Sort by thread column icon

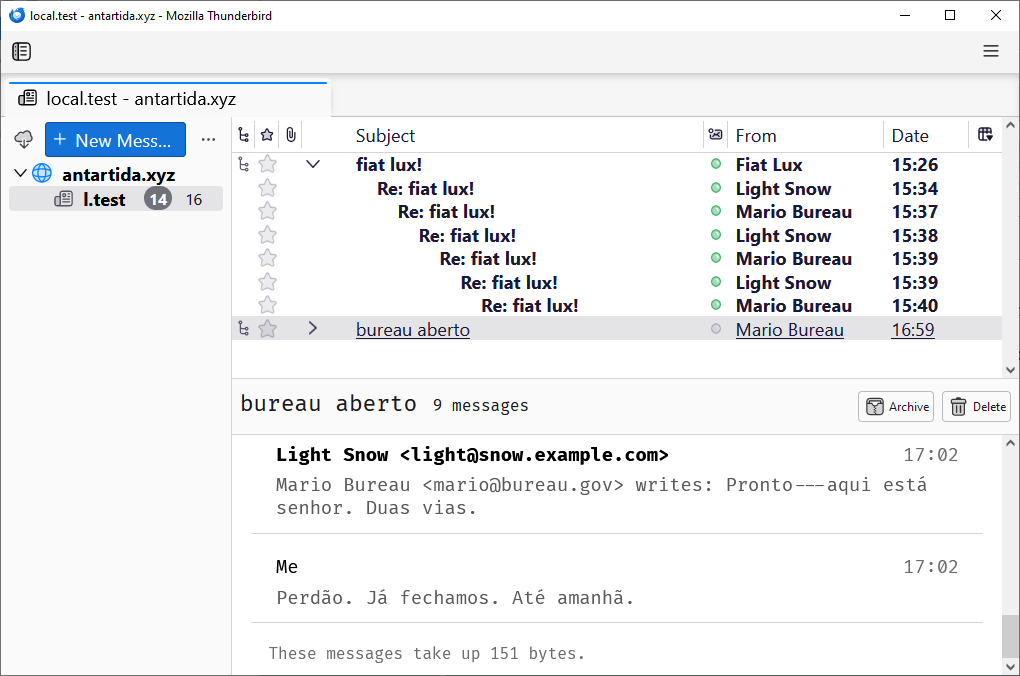[x=243, y=135]
